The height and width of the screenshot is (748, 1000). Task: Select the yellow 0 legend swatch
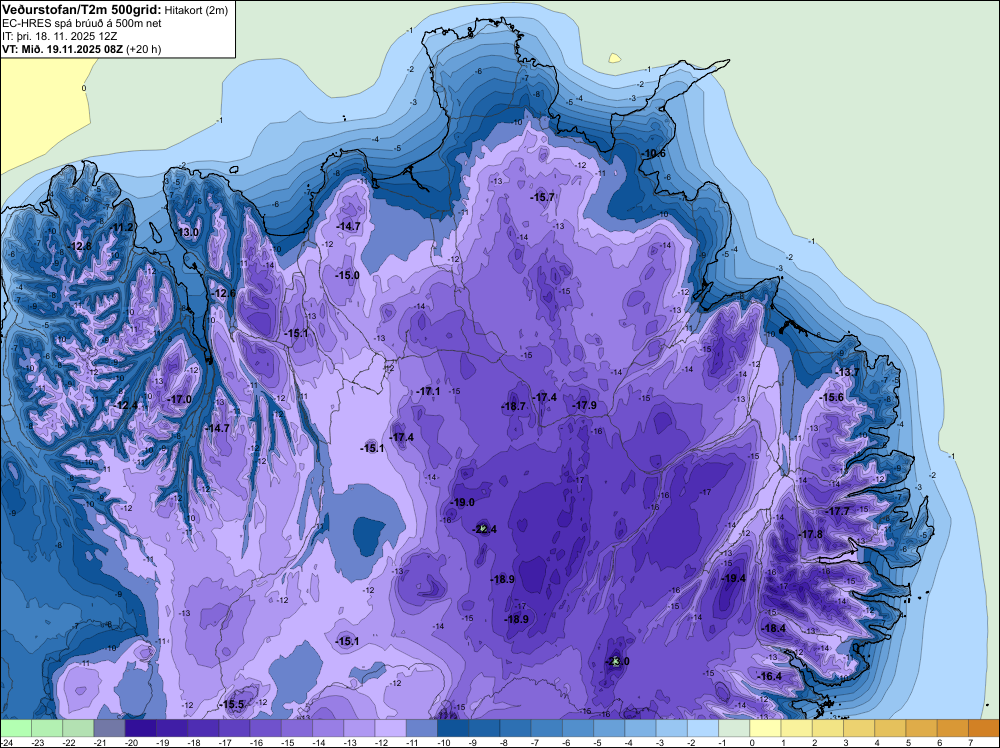(765, 728)
